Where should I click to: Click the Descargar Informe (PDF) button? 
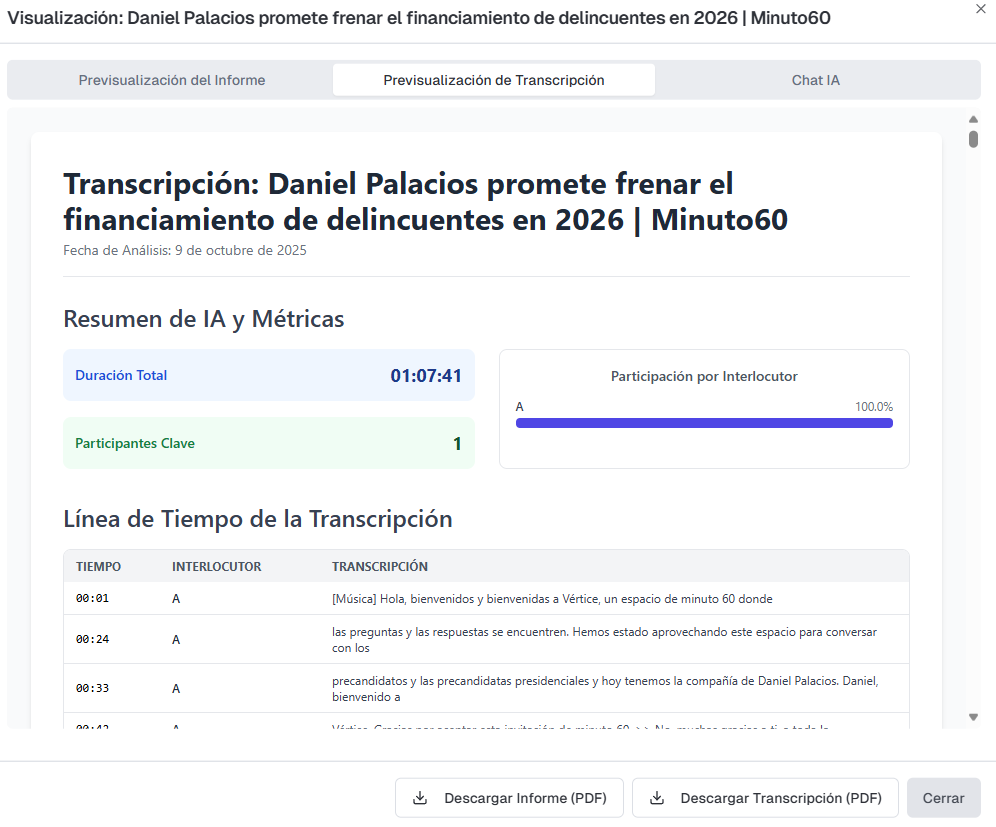(x=509, y=798)
